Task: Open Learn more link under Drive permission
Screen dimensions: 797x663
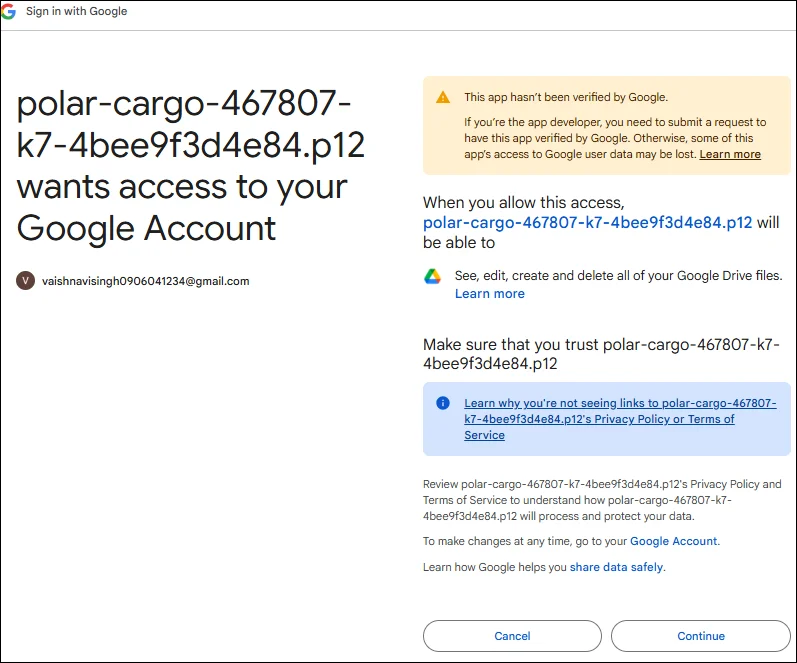Action: point(489,294)
